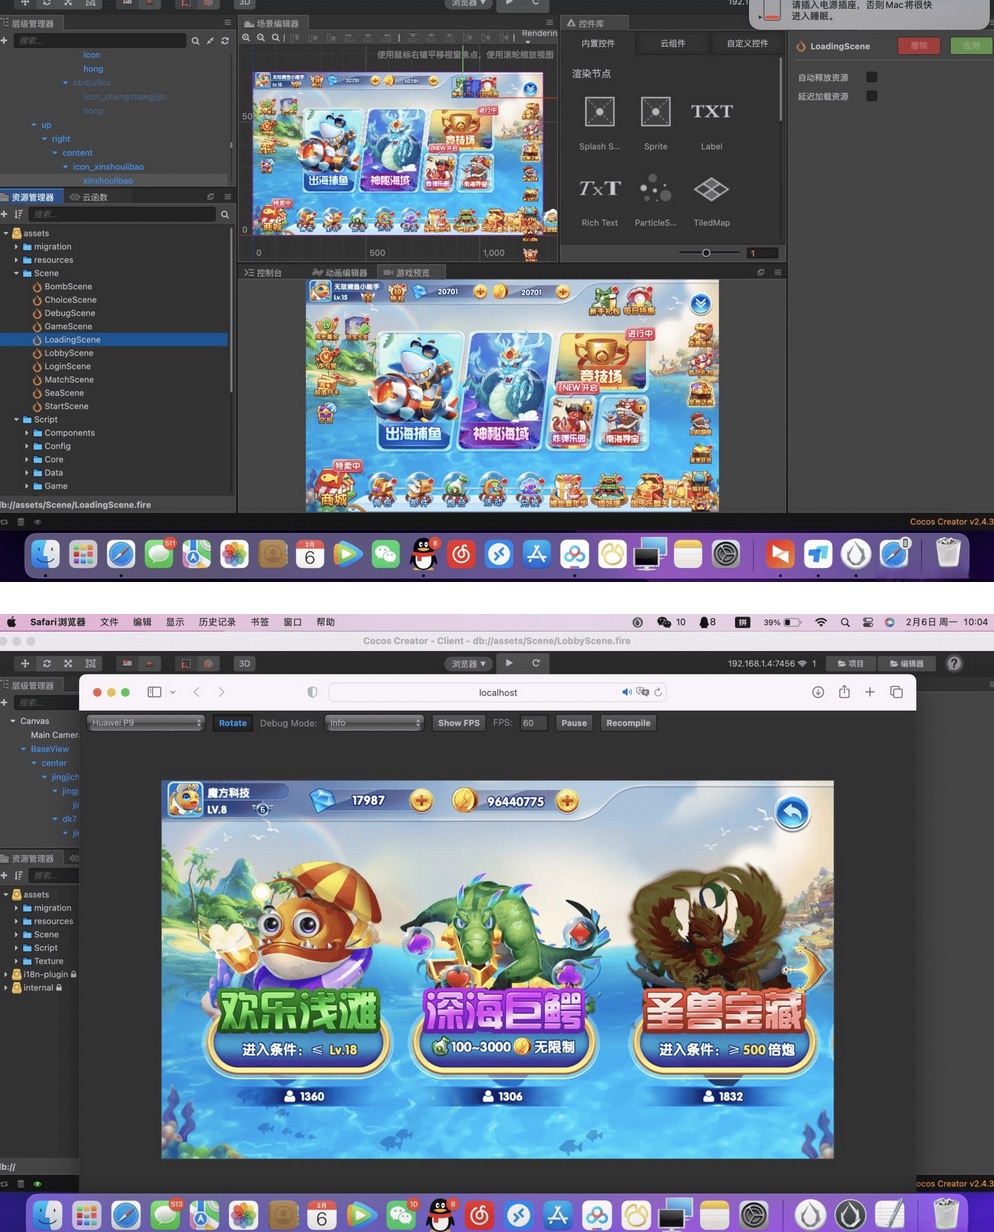Click the control library icon size slider
The height and width of the screenshot is (1232, 994).
pos(706,253)
